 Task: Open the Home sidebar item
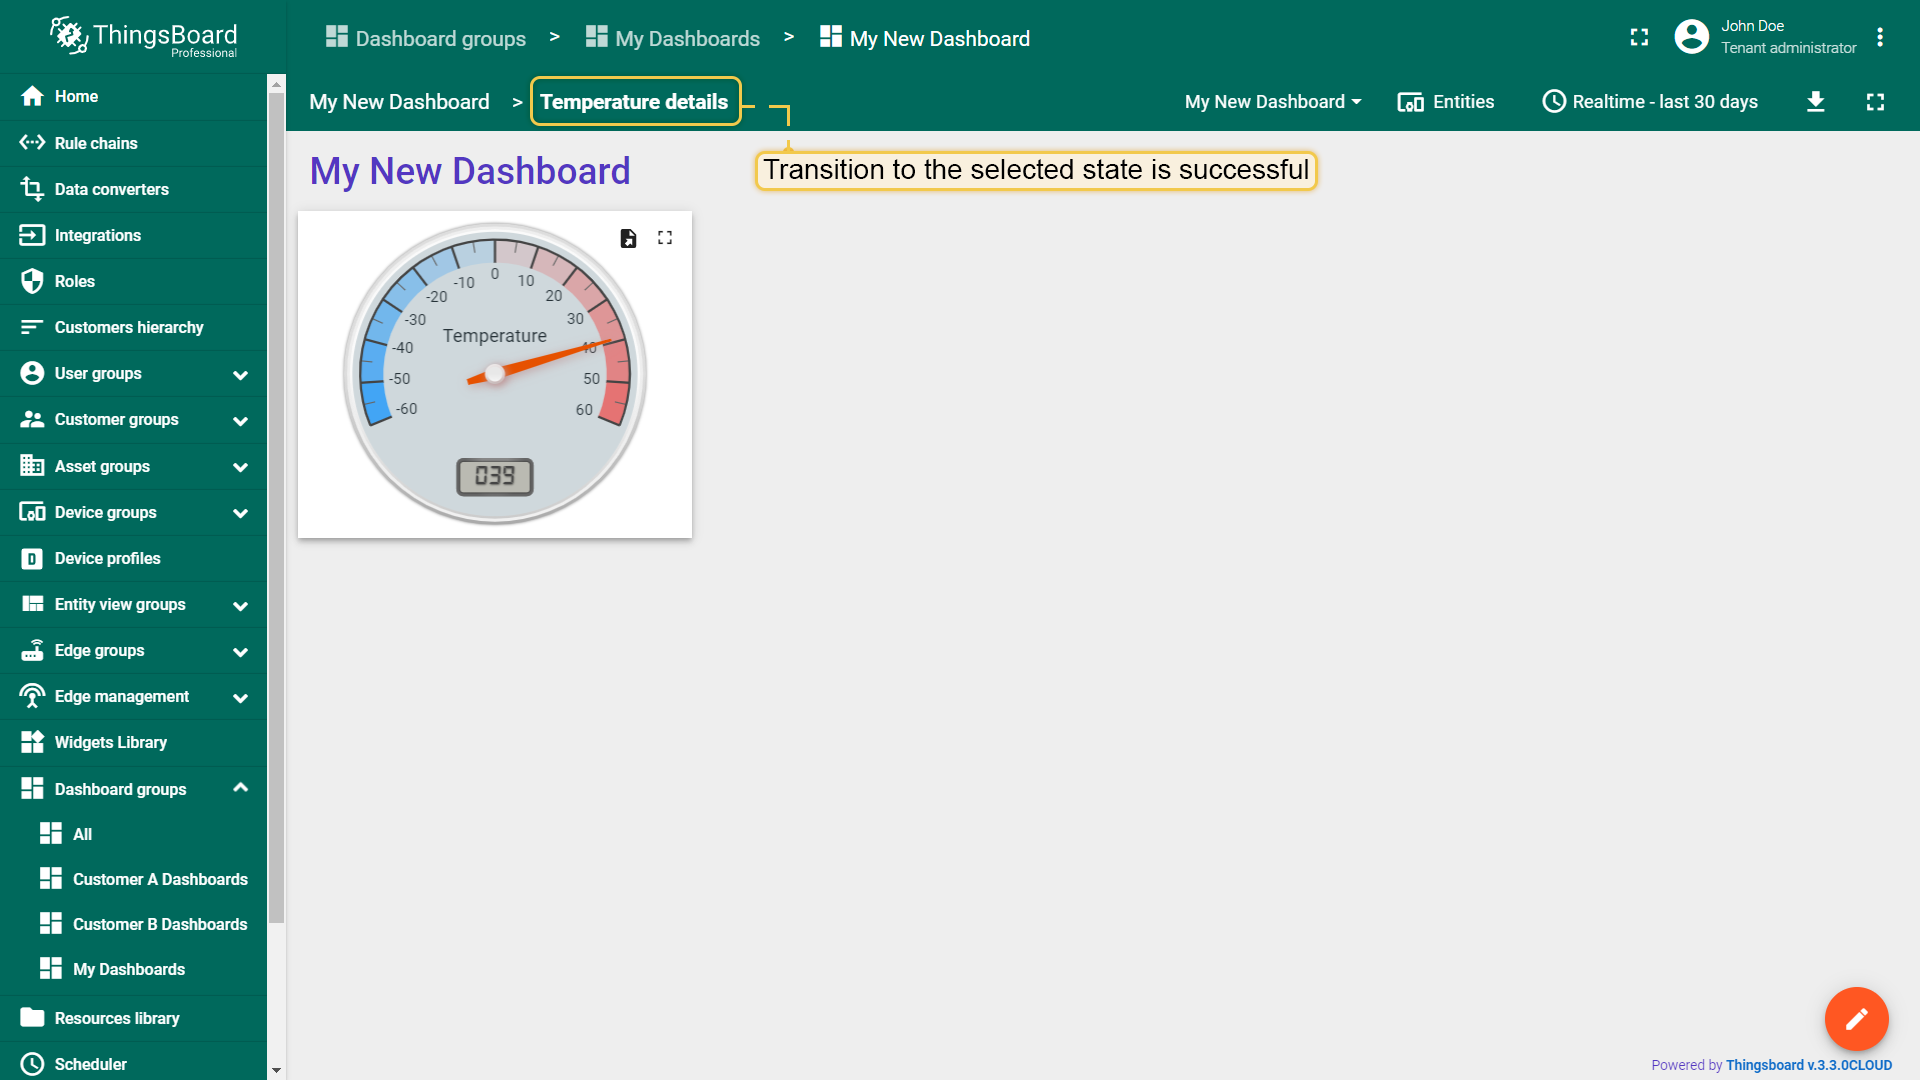click(x=133, y=96)
